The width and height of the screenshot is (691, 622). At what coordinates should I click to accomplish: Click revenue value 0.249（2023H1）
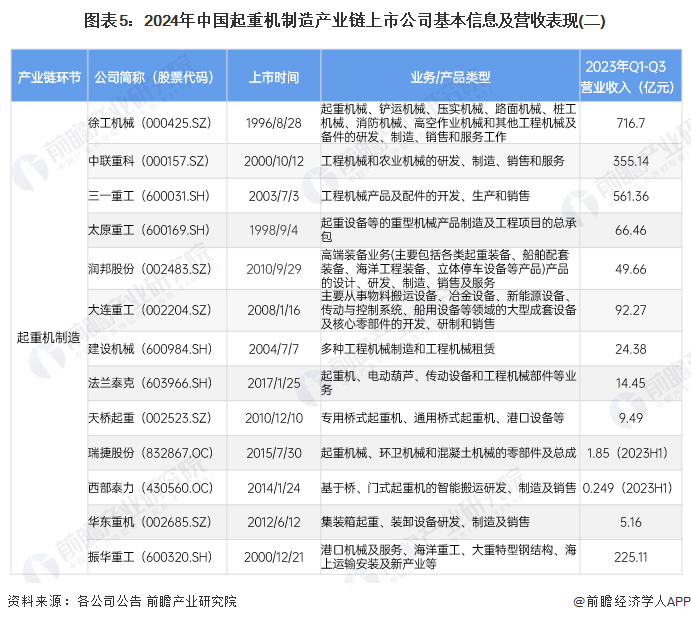[628, 488]
